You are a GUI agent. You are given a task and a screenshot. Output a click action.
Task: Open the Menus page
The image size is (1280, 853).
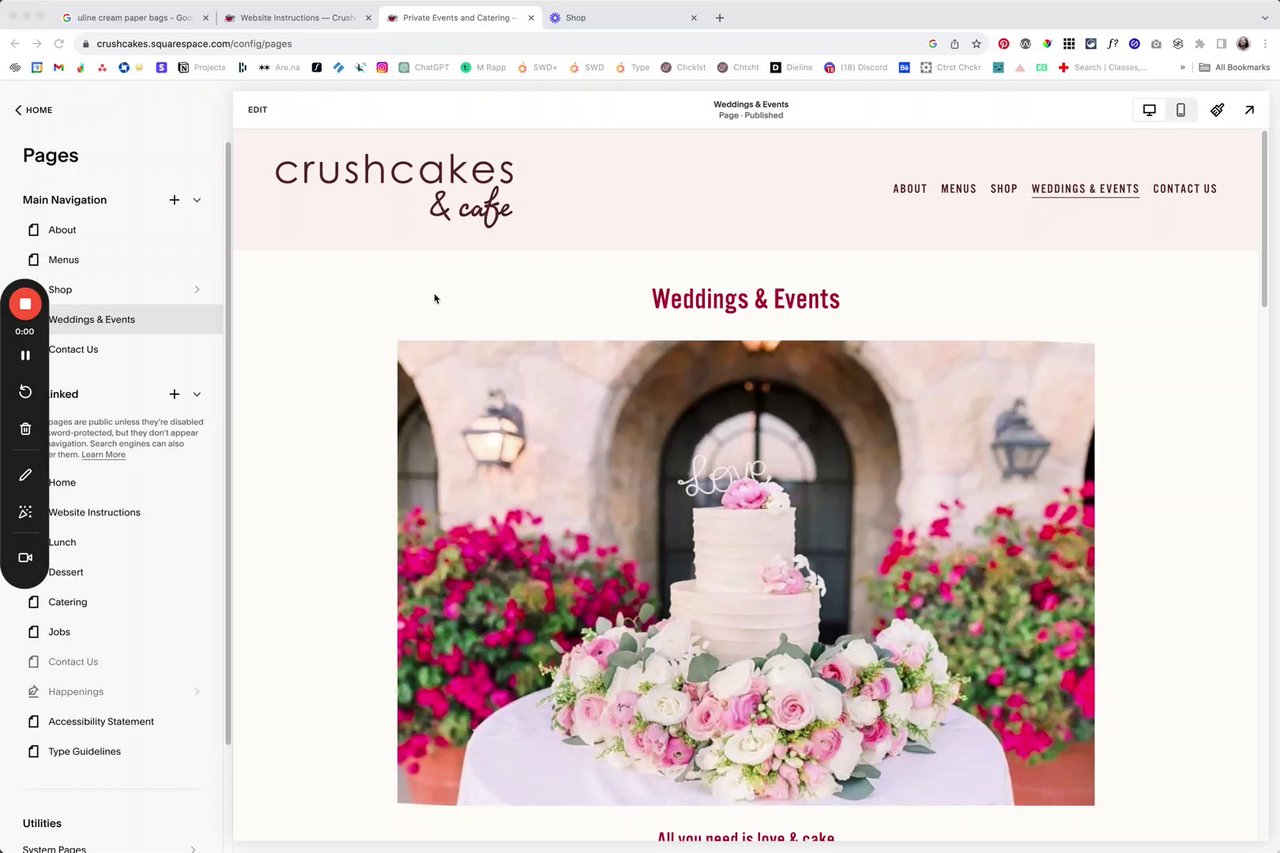pyautogui.click(x=63, y=260)
